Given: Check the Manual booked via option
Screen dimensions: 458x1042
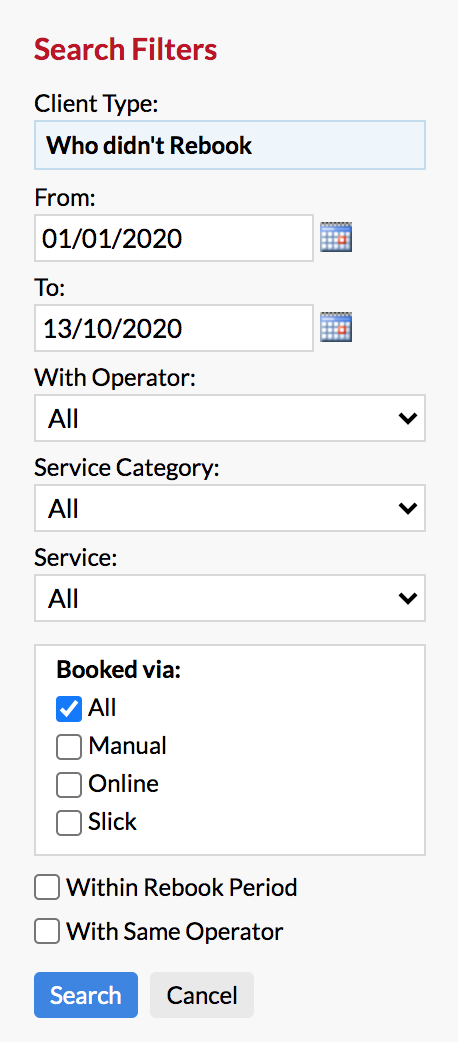Looking at the screenshot, I should point(69,746).
